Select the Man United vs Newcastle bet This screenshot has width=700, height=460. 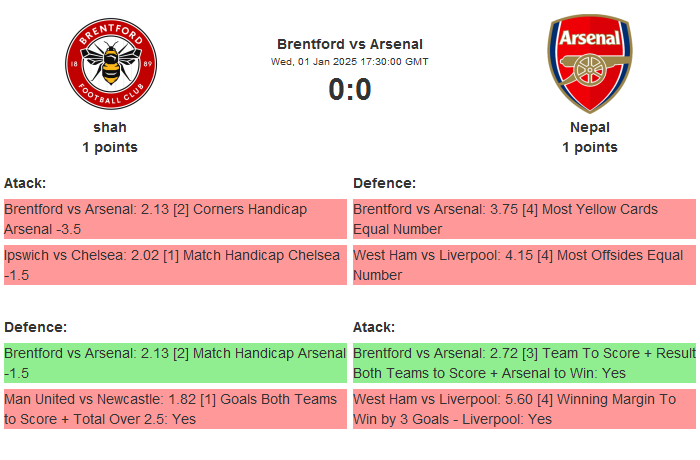pyautogui.click(x=174, y=409)
